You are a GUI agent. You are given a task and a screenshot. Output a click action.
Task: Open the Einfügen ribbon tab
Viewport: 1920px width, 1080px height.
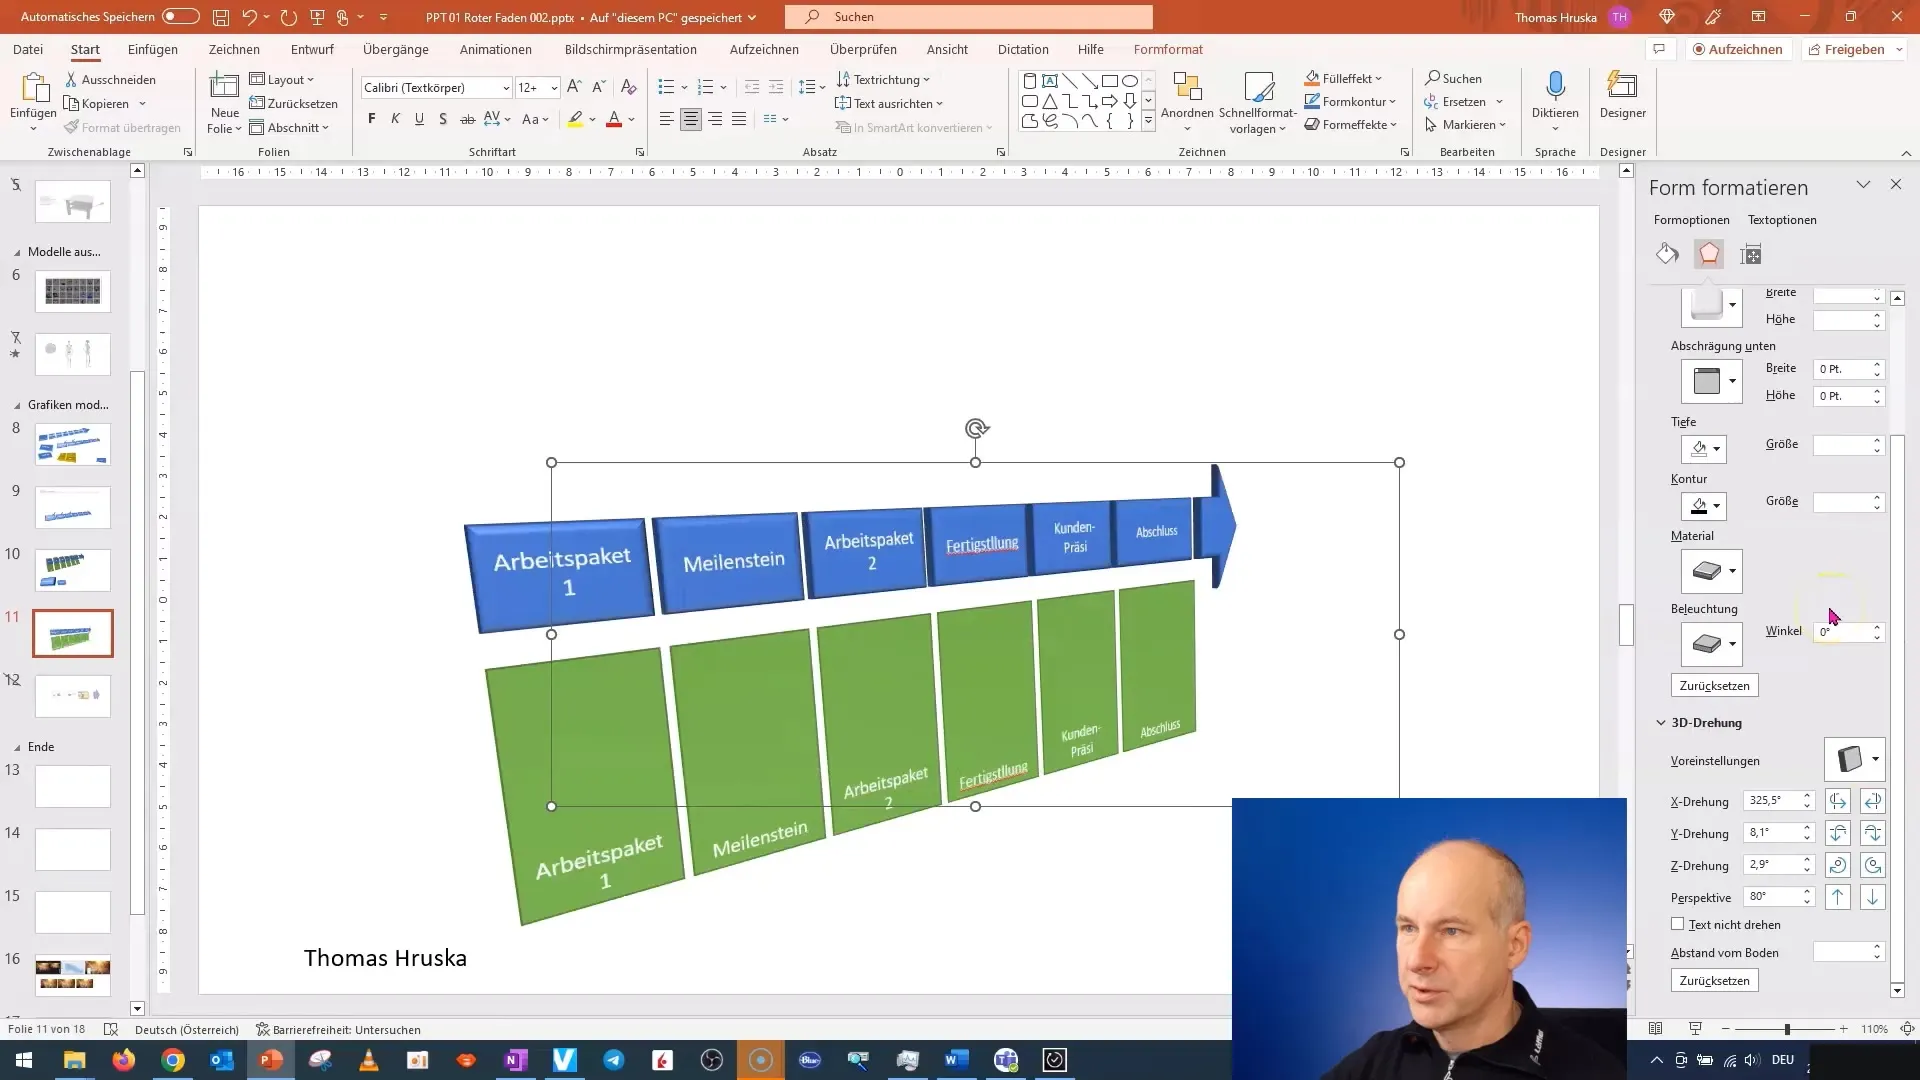pos(153,49)
